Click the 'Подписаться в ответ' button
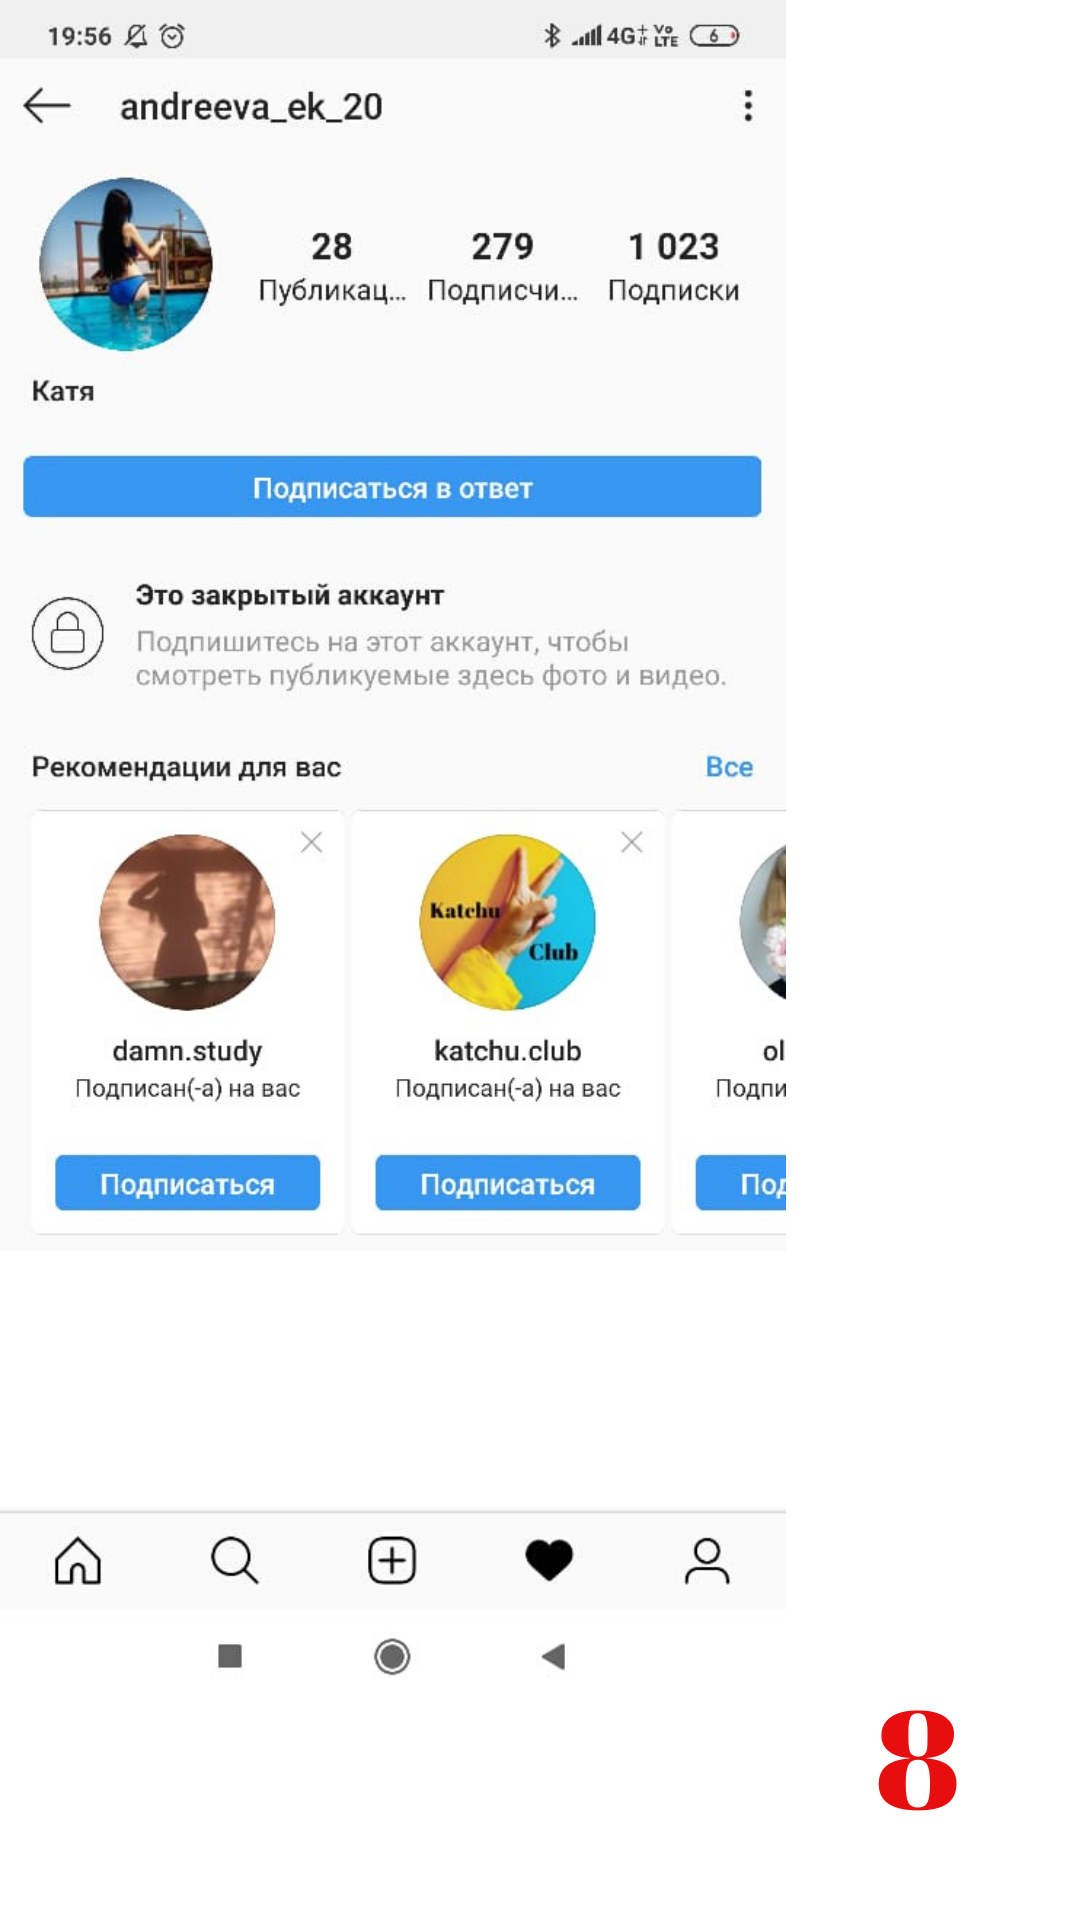The height and width of the screenshot is (1920, 1080). [x=392, y=487]
